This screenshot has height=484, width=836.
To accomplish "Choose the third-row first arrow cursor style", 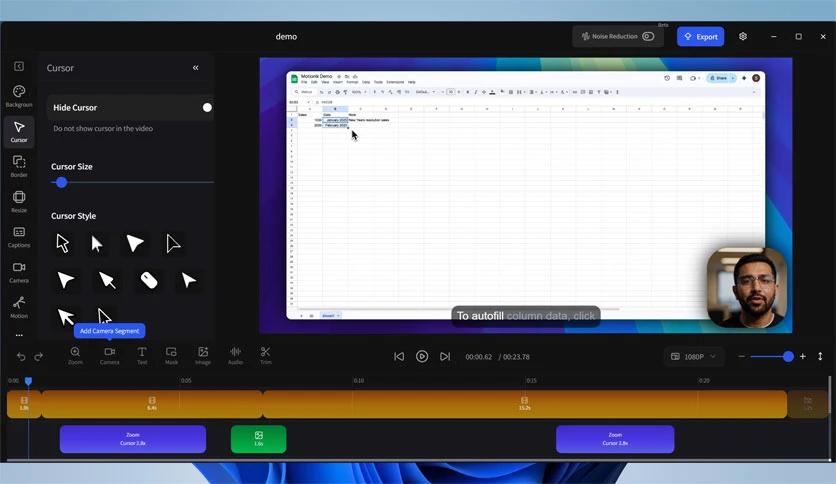I will coord(66,316).
